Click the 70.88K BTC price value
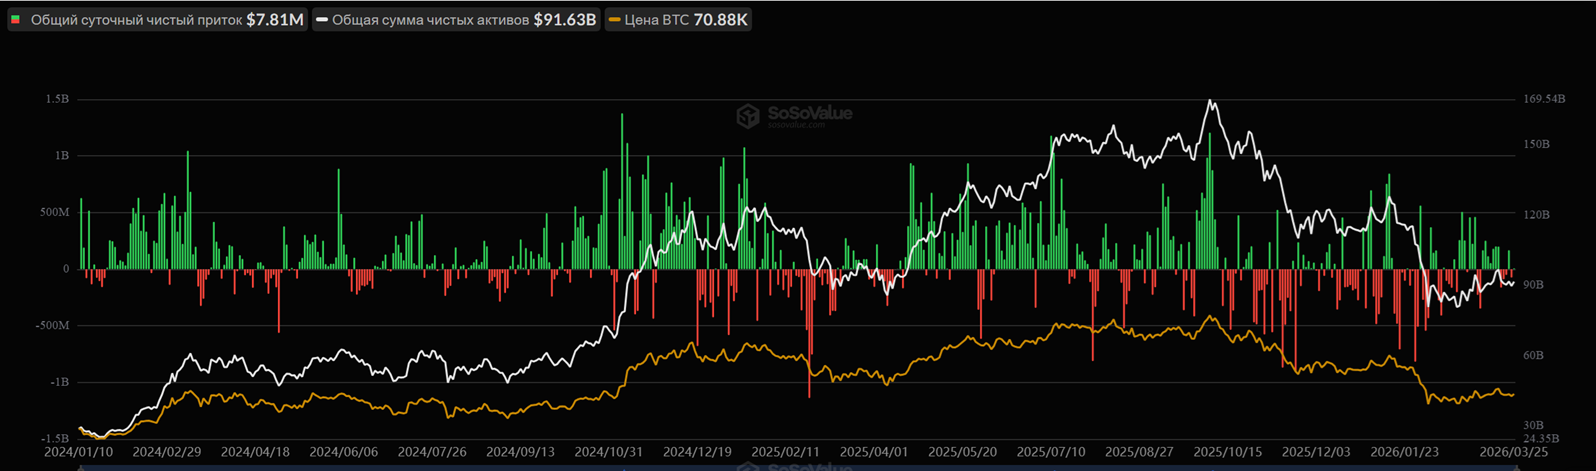Viewport: 1596px width, 471px height. (x=720, y=20)
